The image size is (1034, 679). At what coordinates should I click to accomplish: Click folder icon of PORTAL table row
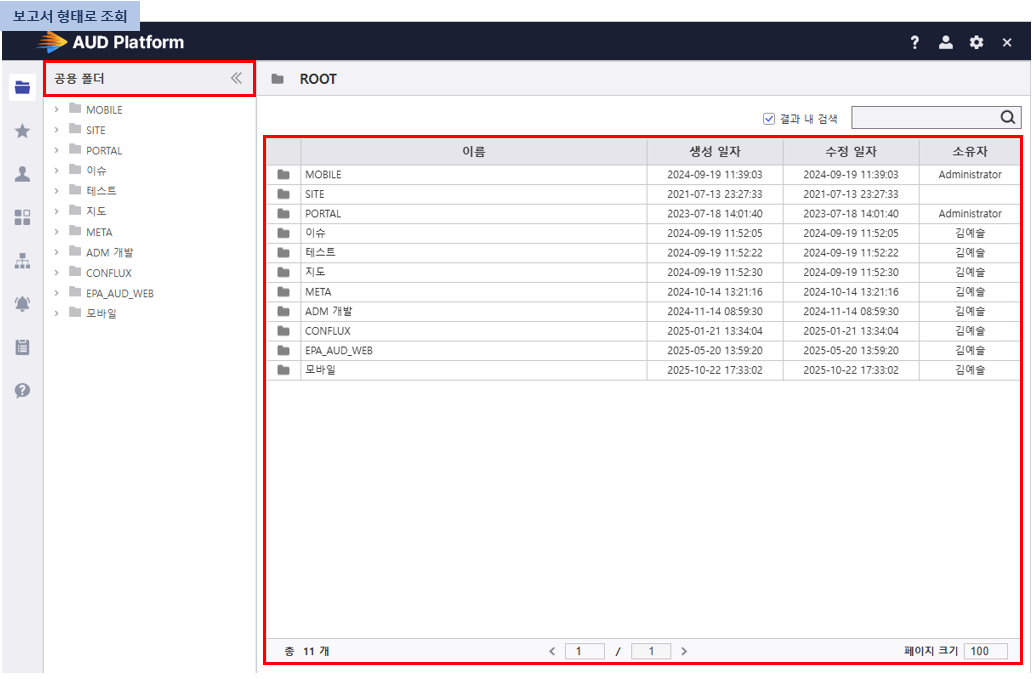pyautogui.click(x=284, y=214)
